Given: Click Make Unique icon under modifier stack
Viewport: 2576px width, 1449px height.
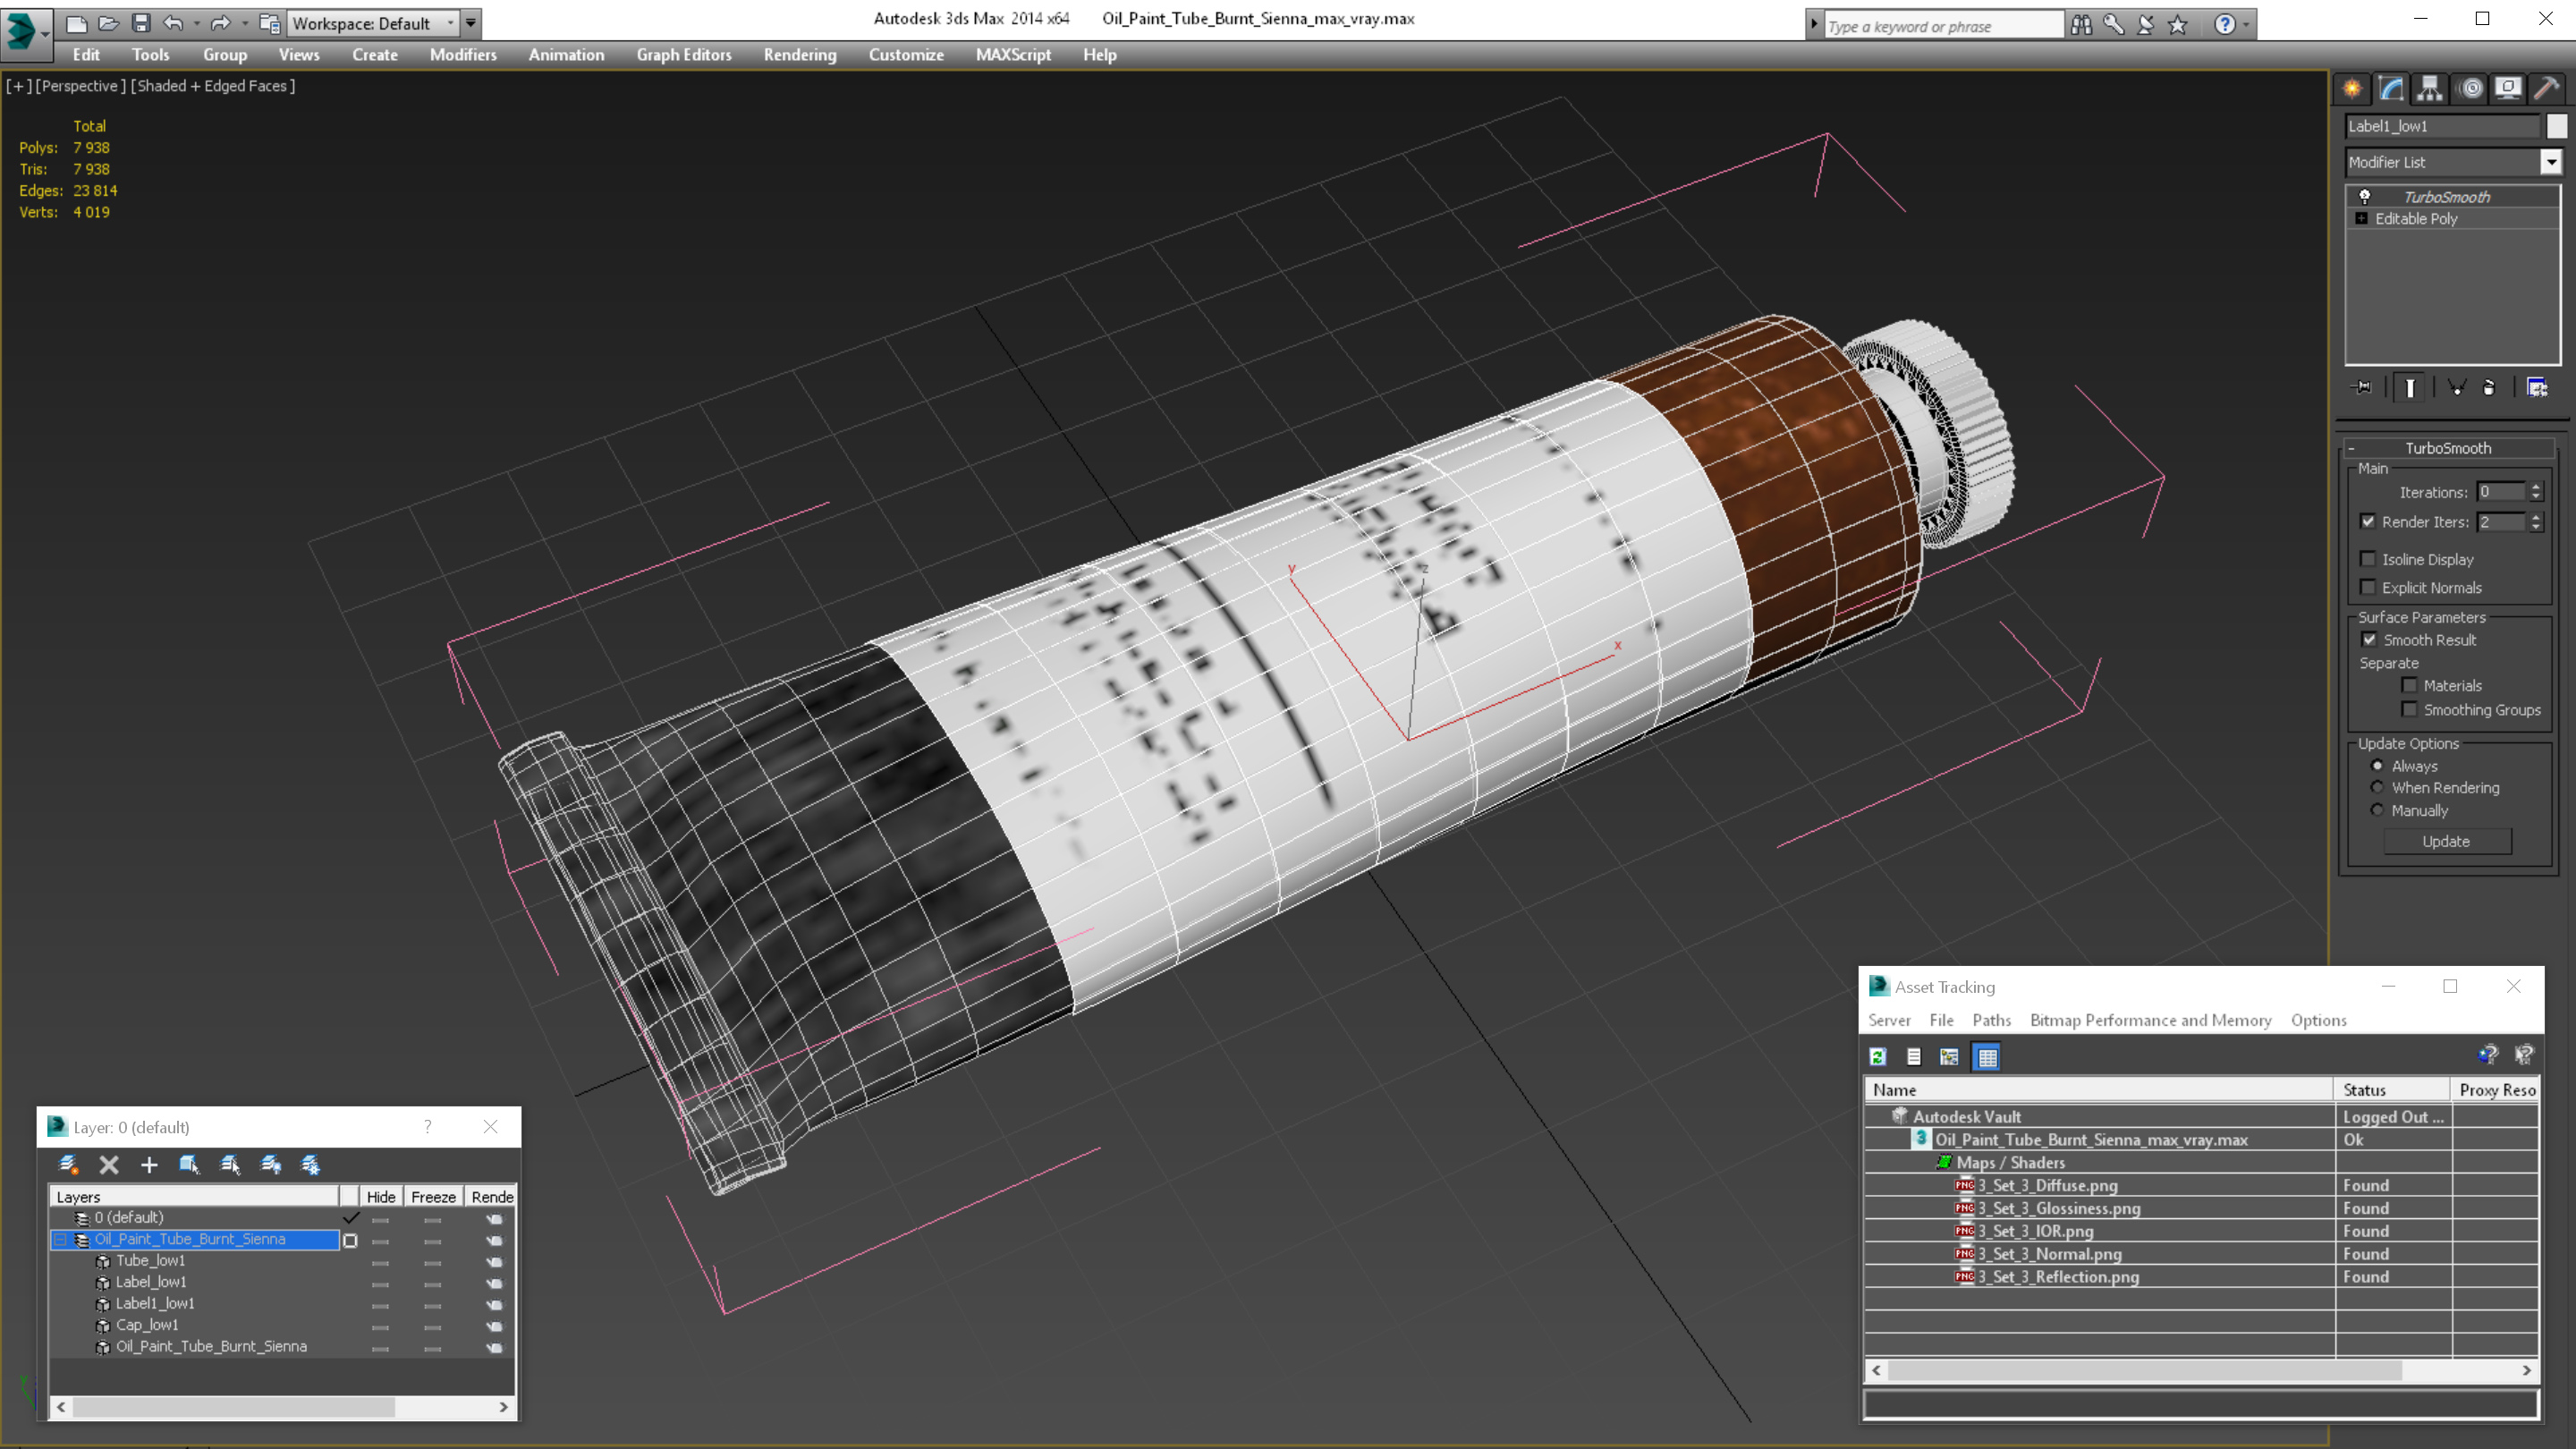Looking at the screenshot, I should (x=2457, y=387).
